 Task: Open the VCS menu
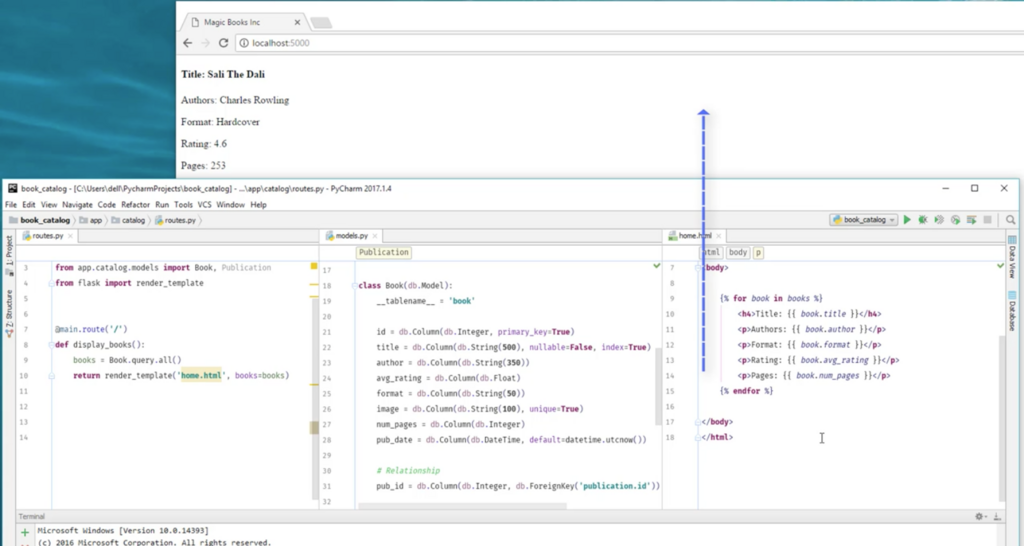pos(204,204)
